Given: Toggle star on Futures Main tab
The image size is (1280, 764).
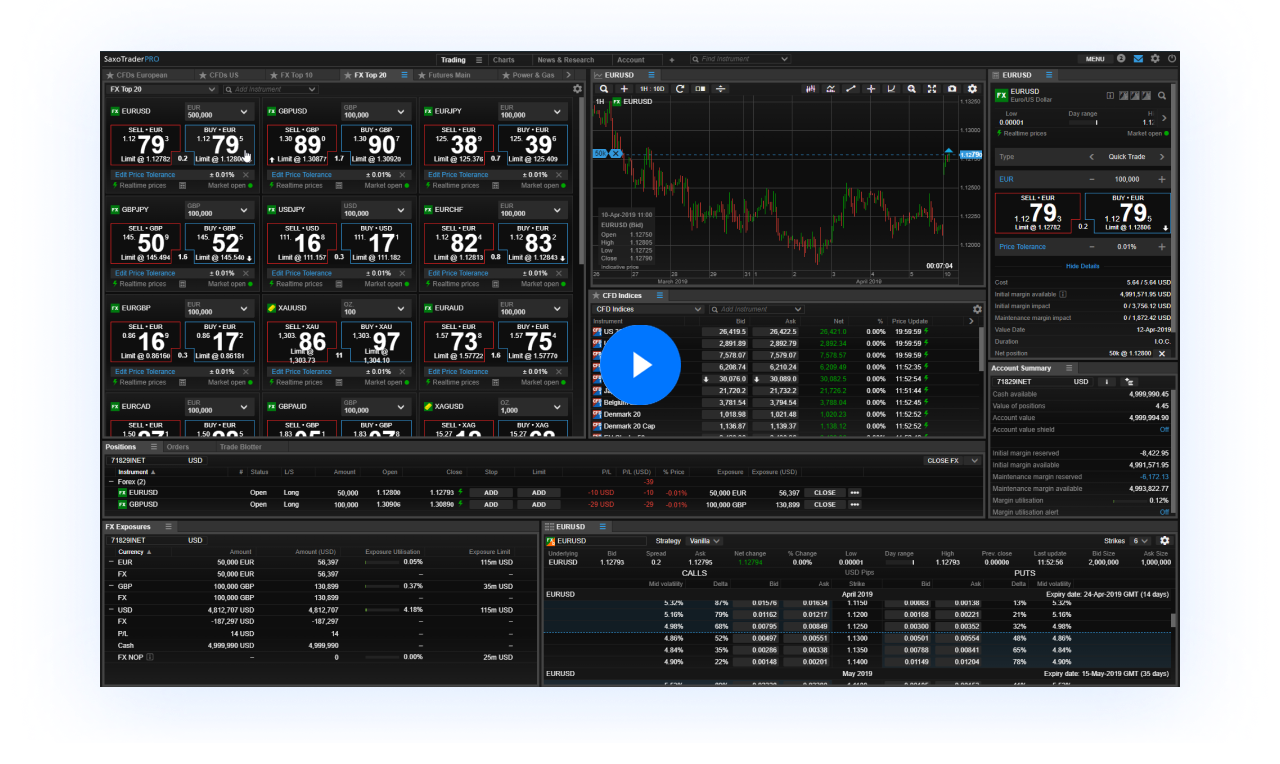Looking at the screenshot, I should 423,75.
